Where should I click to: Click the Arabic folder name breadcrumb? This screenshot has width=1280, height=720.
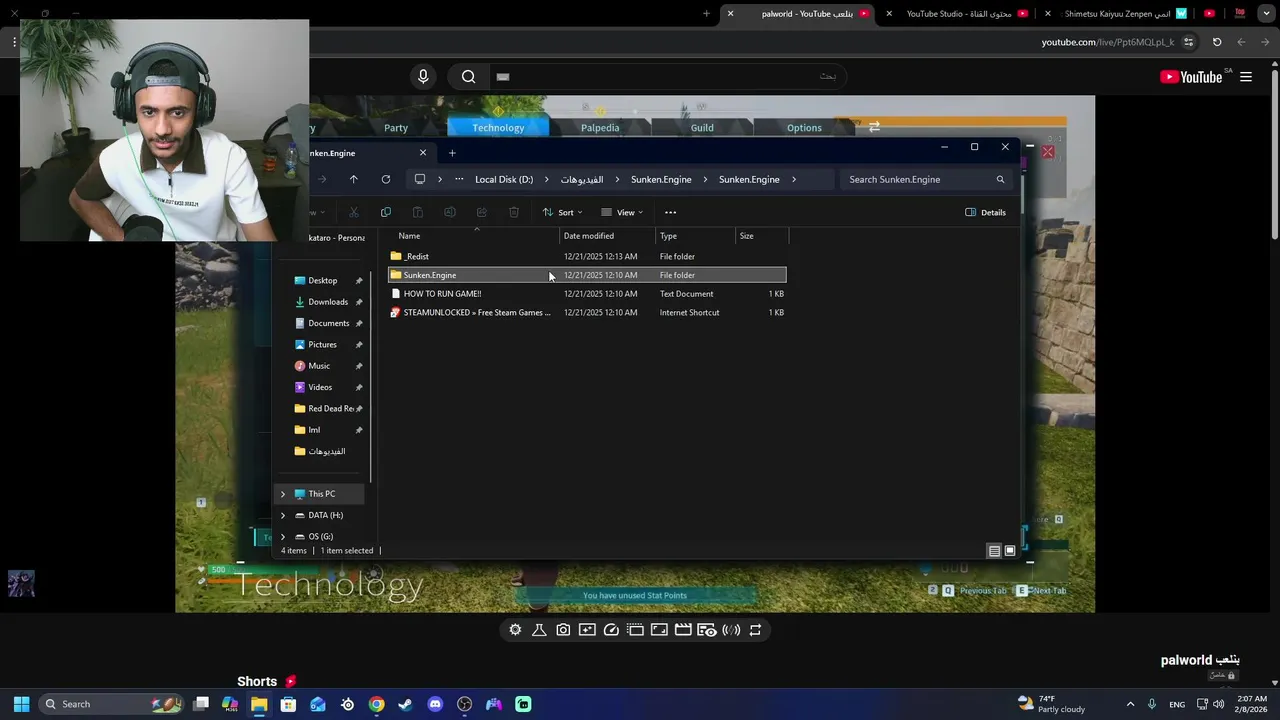tap(582, 180)
